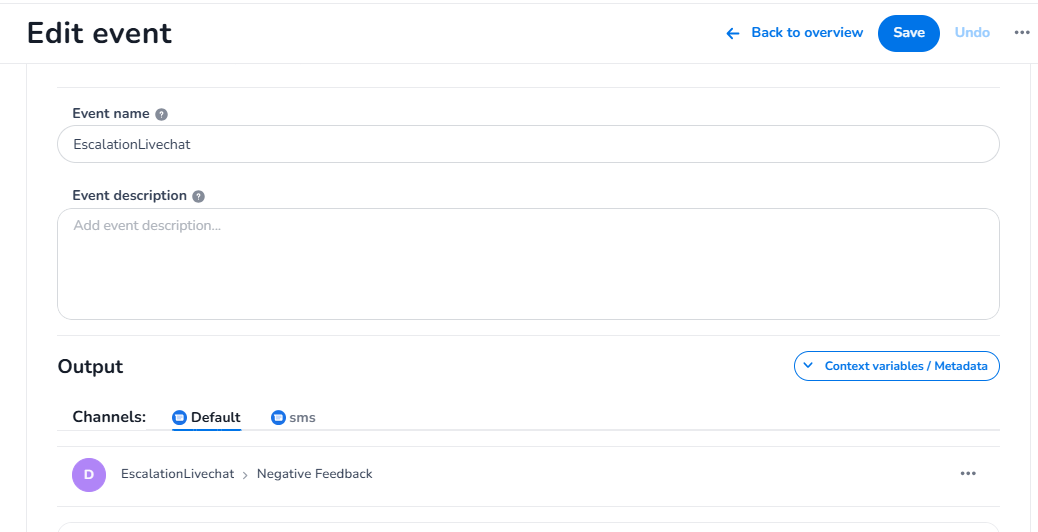Open EscalationLivechat breadcrumb in output row
Viewport: 1038px width, 532px height.
tap(177, 474)
